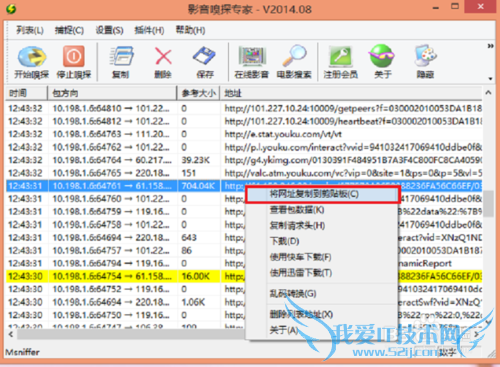This screenshot has width=500, height=367.
Task: Select the yellow row with 16.00K
Action: pyautogui.click(x=244, y=276)
